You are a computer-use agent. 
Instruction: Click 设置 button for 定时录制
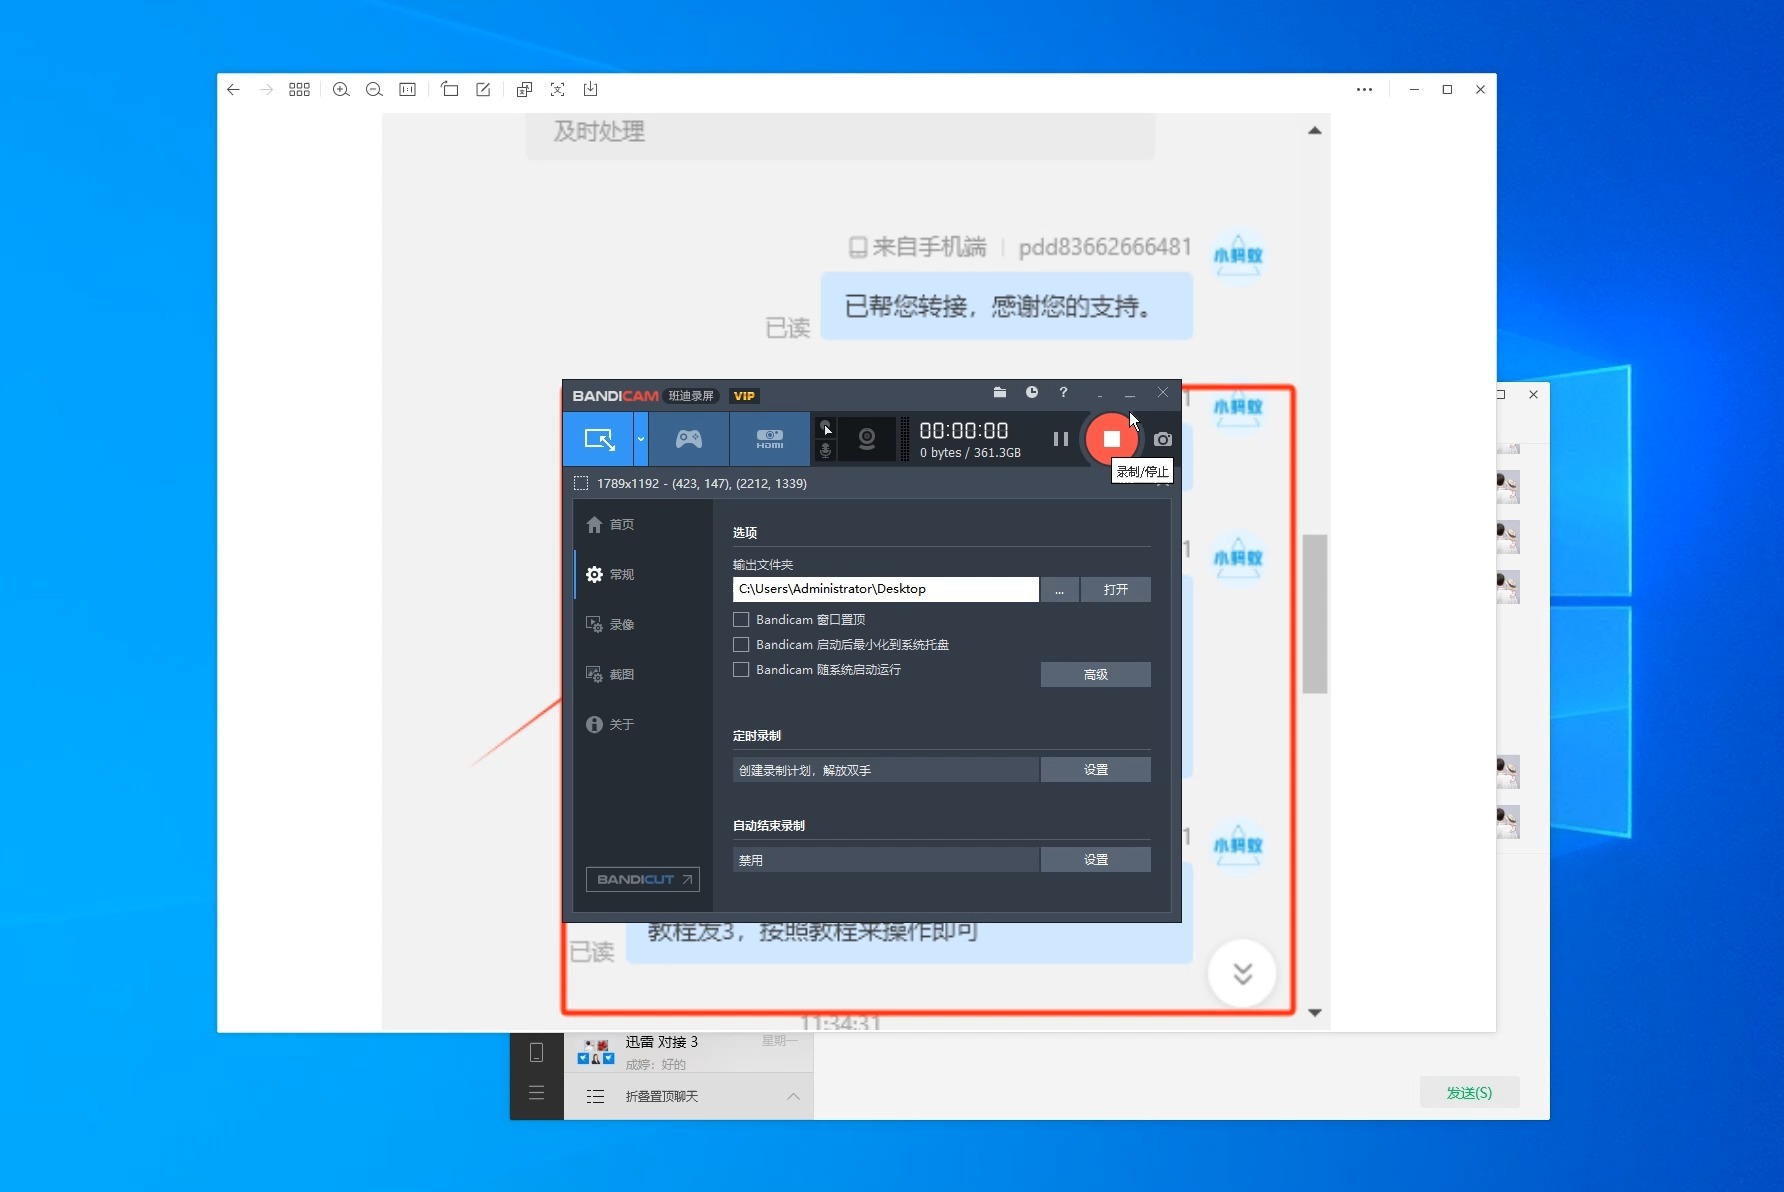[1095, 770]
